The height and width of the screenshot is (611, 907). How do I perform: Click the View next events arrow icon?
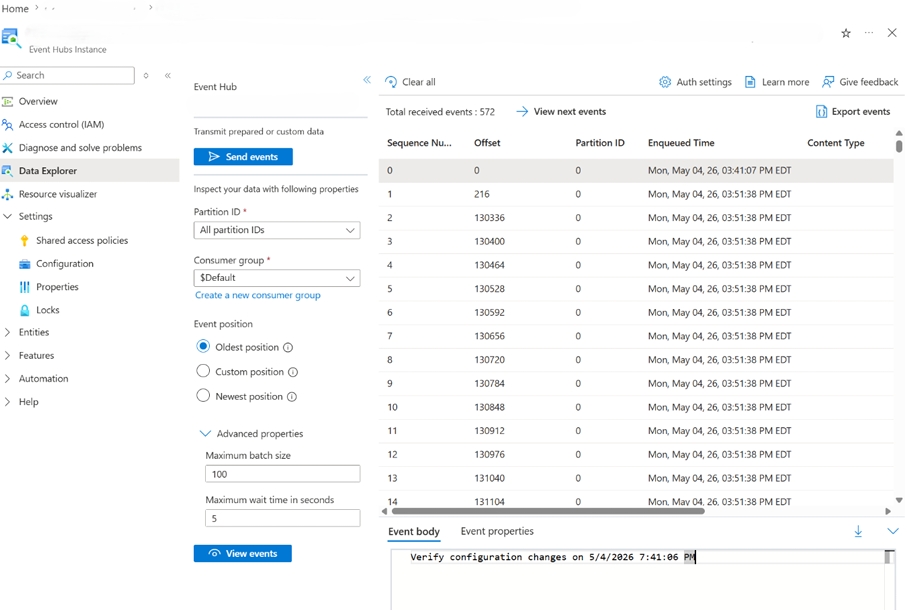pos(522,111)
